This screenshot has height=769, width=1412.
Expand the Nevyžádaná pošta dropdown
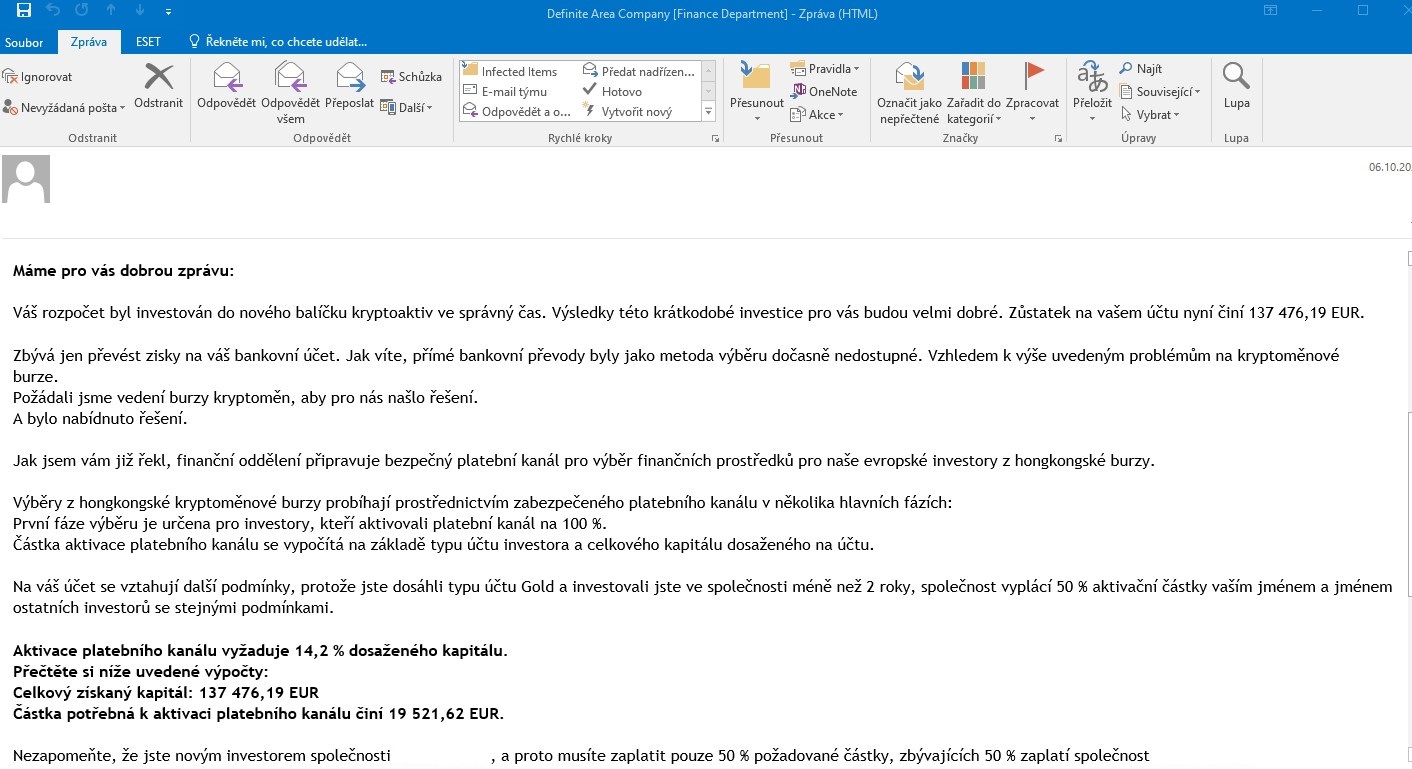(x=65, y=107)
